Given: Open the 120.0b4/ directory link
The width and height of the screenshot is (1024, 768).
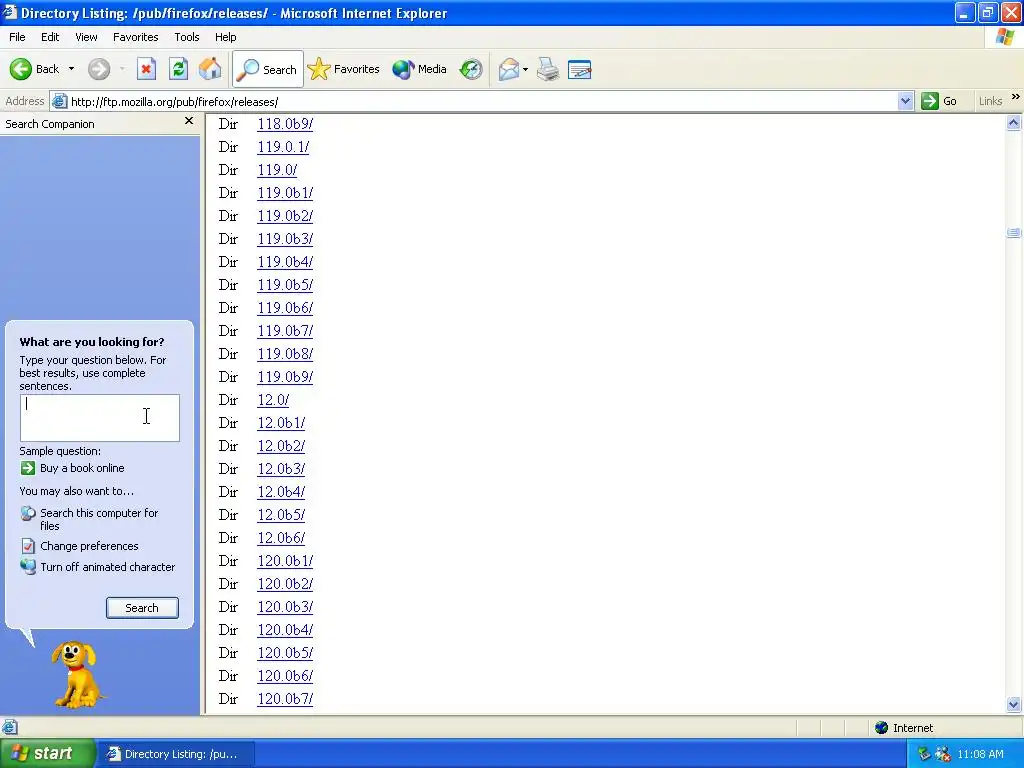Looking at the screenshot, I should click(x=285, y=630).
